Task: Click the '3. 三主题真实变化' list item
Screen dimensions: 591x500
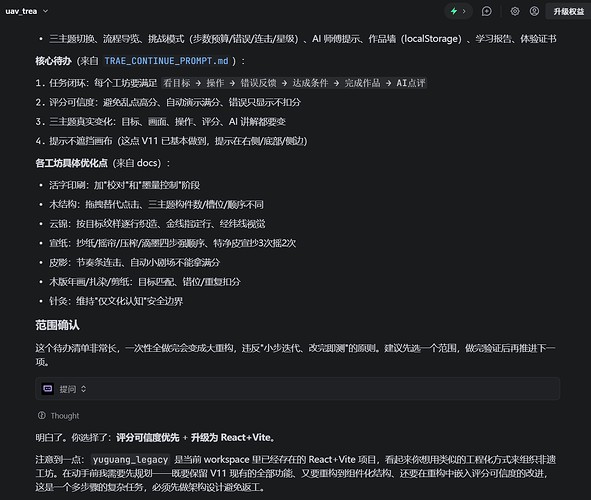Action: (x=161, y=121)
